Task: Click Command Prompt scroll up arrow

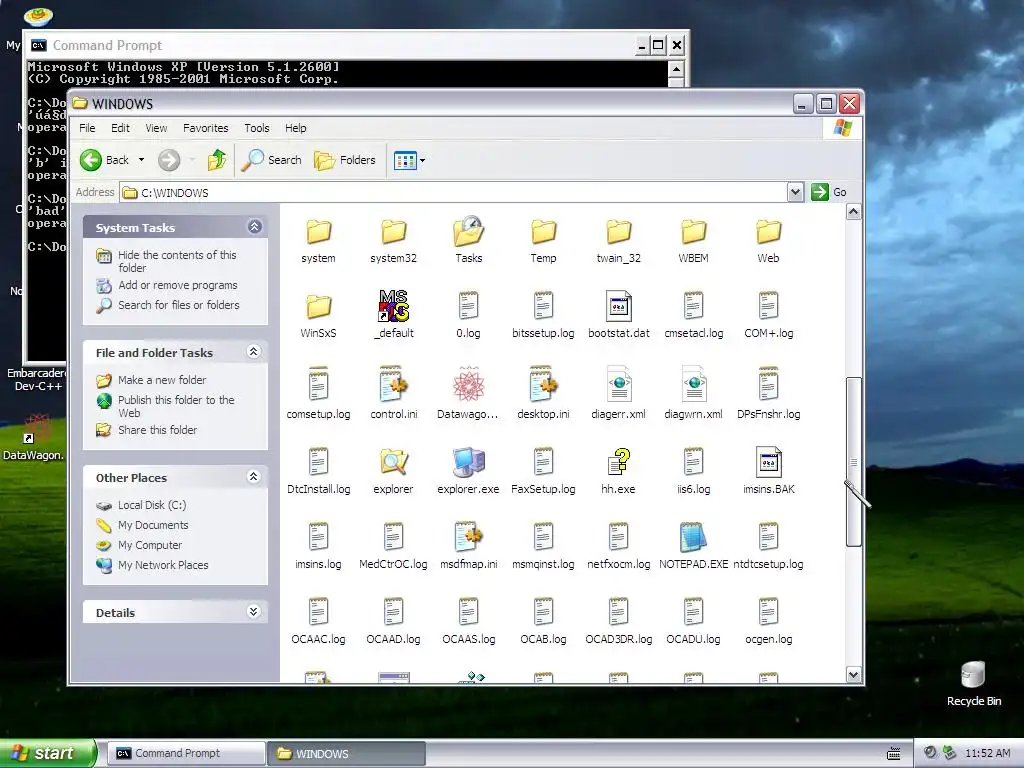Action: click(x=676, y=69)
